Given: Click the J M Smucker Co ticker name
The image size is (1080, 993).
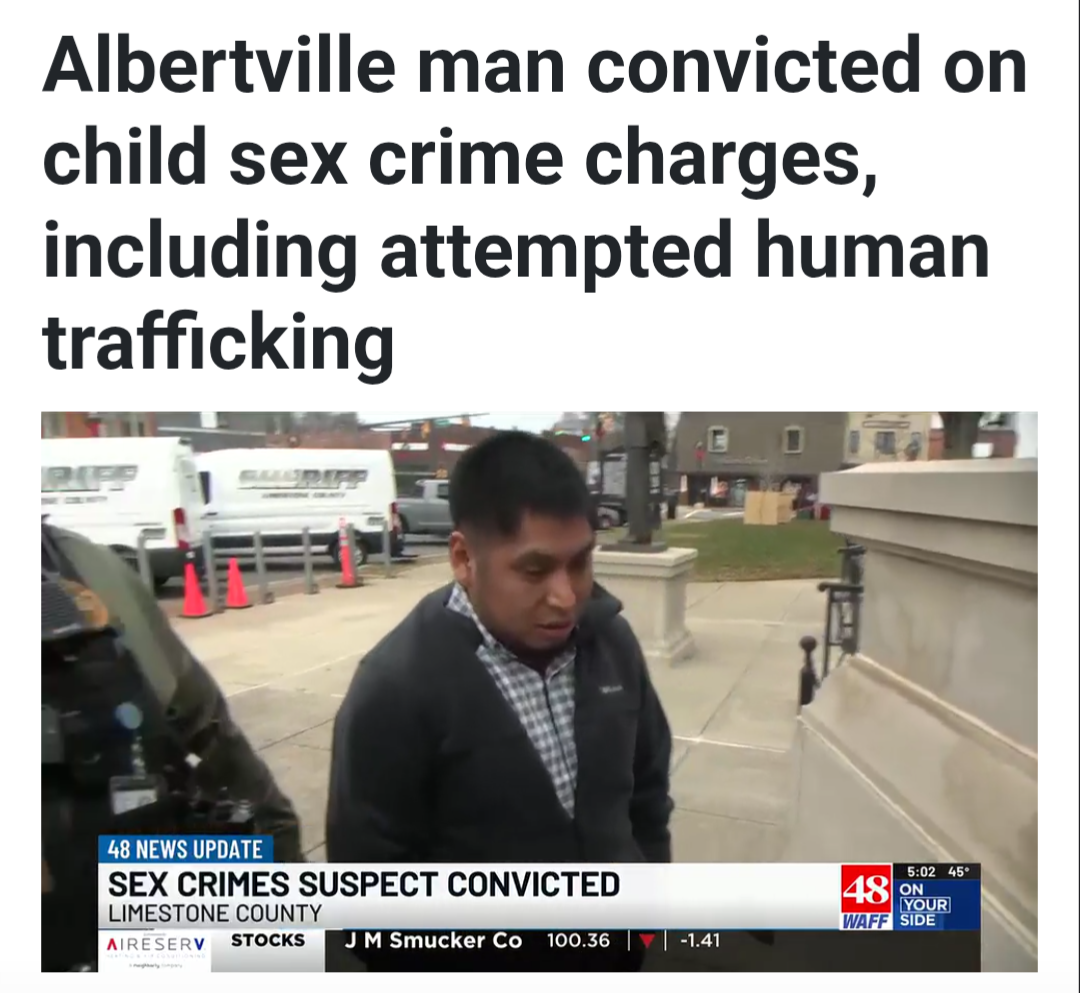Looking at the screenshot, I should (x=433, y=941).
